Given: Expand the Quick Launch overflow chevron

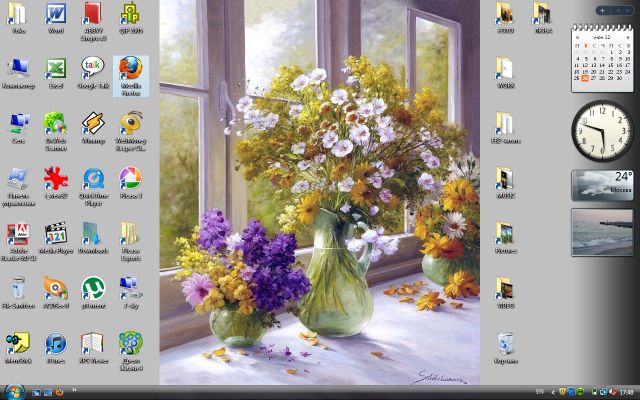Looking at the screenshot, I should [75, 390].
